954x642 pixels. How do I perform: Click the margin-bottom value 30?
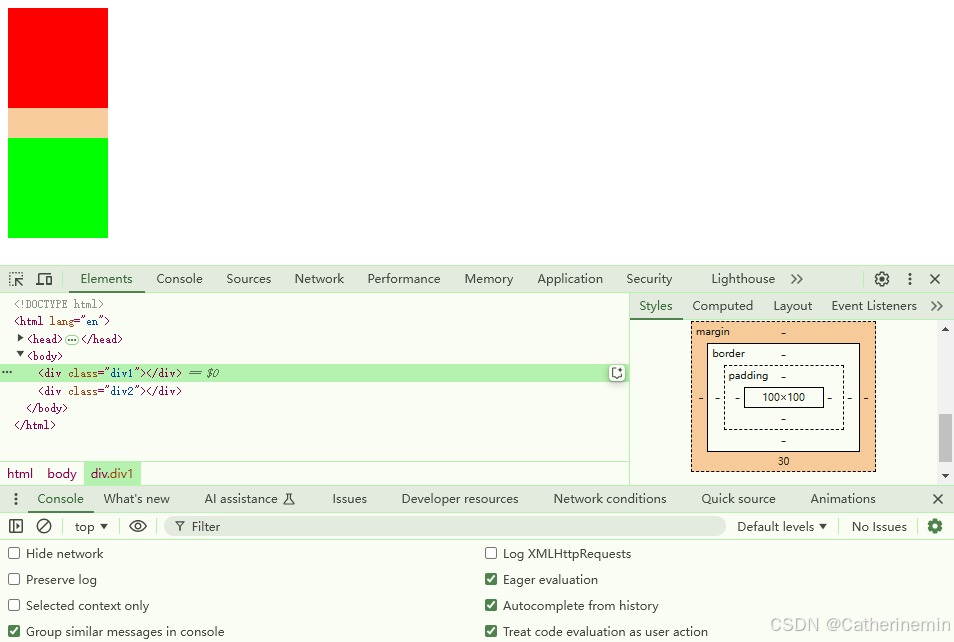784,461
